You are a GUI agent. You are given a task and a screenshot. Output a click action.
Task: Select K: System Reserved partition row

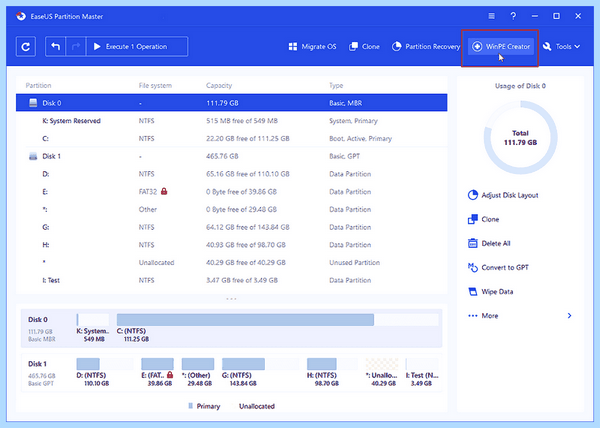[x=232, y=121]
